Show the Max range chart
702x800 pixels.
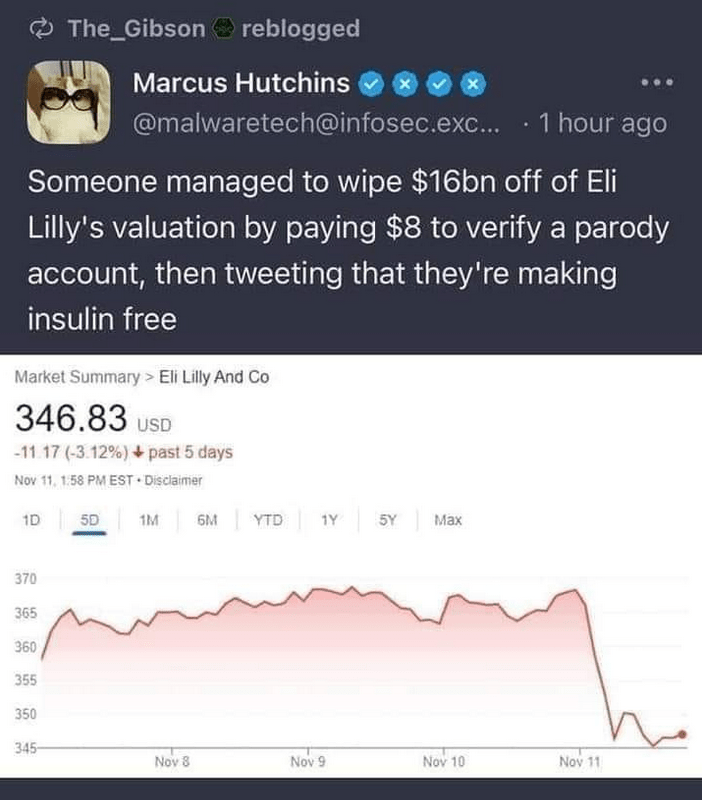click(448, 521)
